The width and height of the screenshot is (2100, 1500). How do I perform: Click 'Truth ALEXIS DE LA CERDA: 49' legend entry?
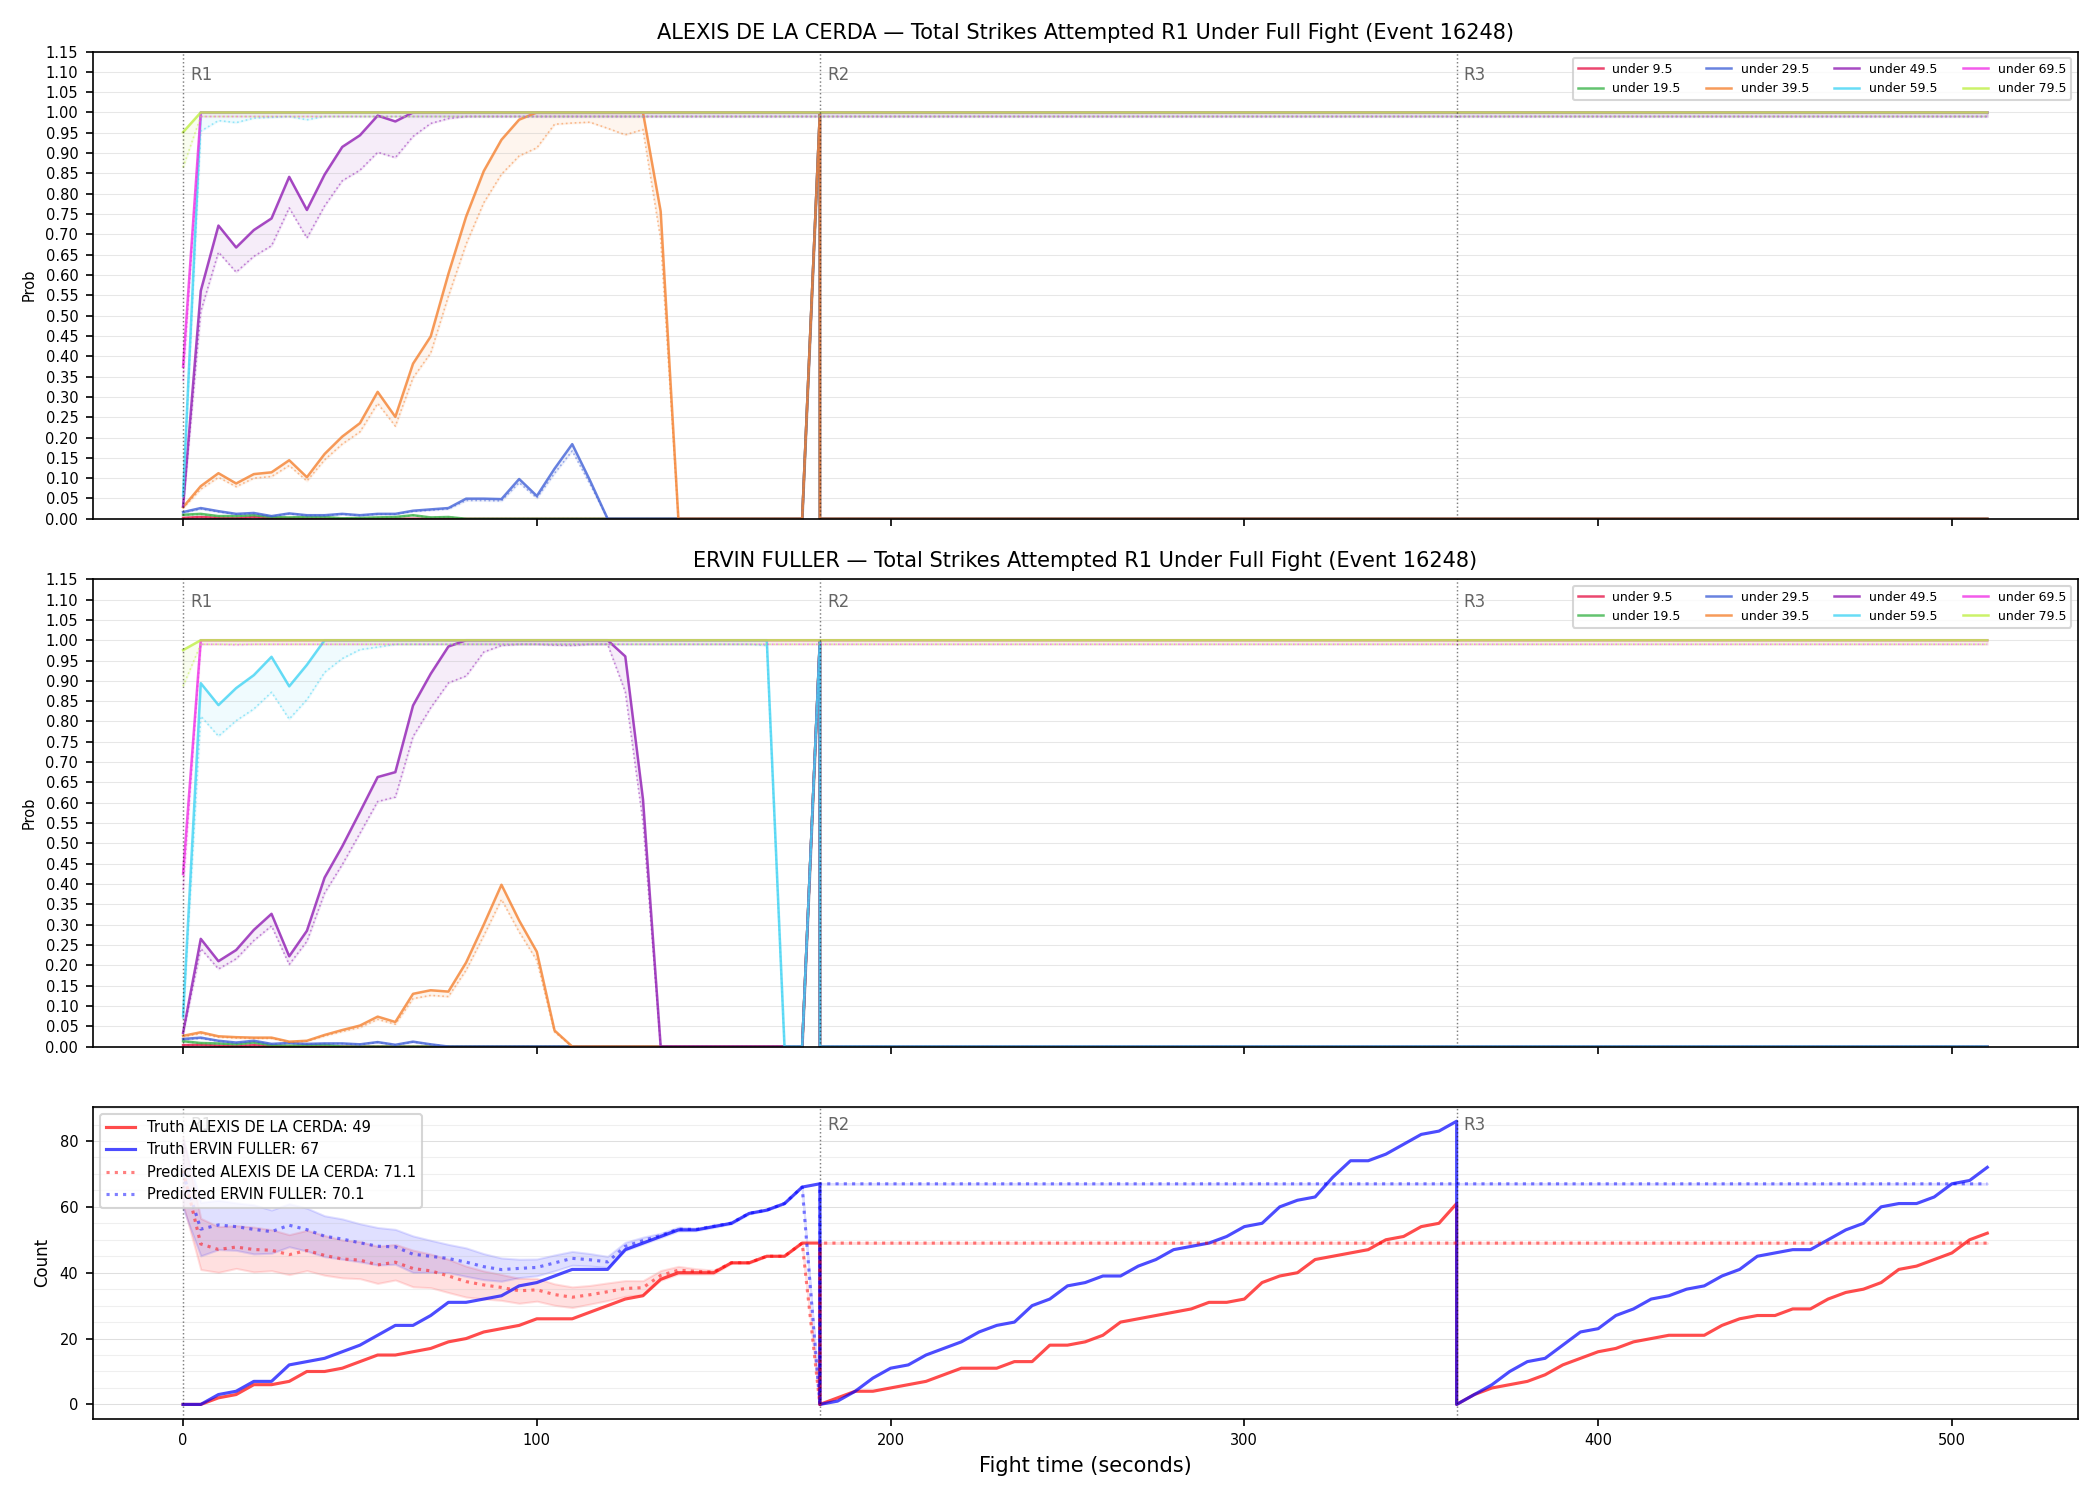click(237, 1127)
